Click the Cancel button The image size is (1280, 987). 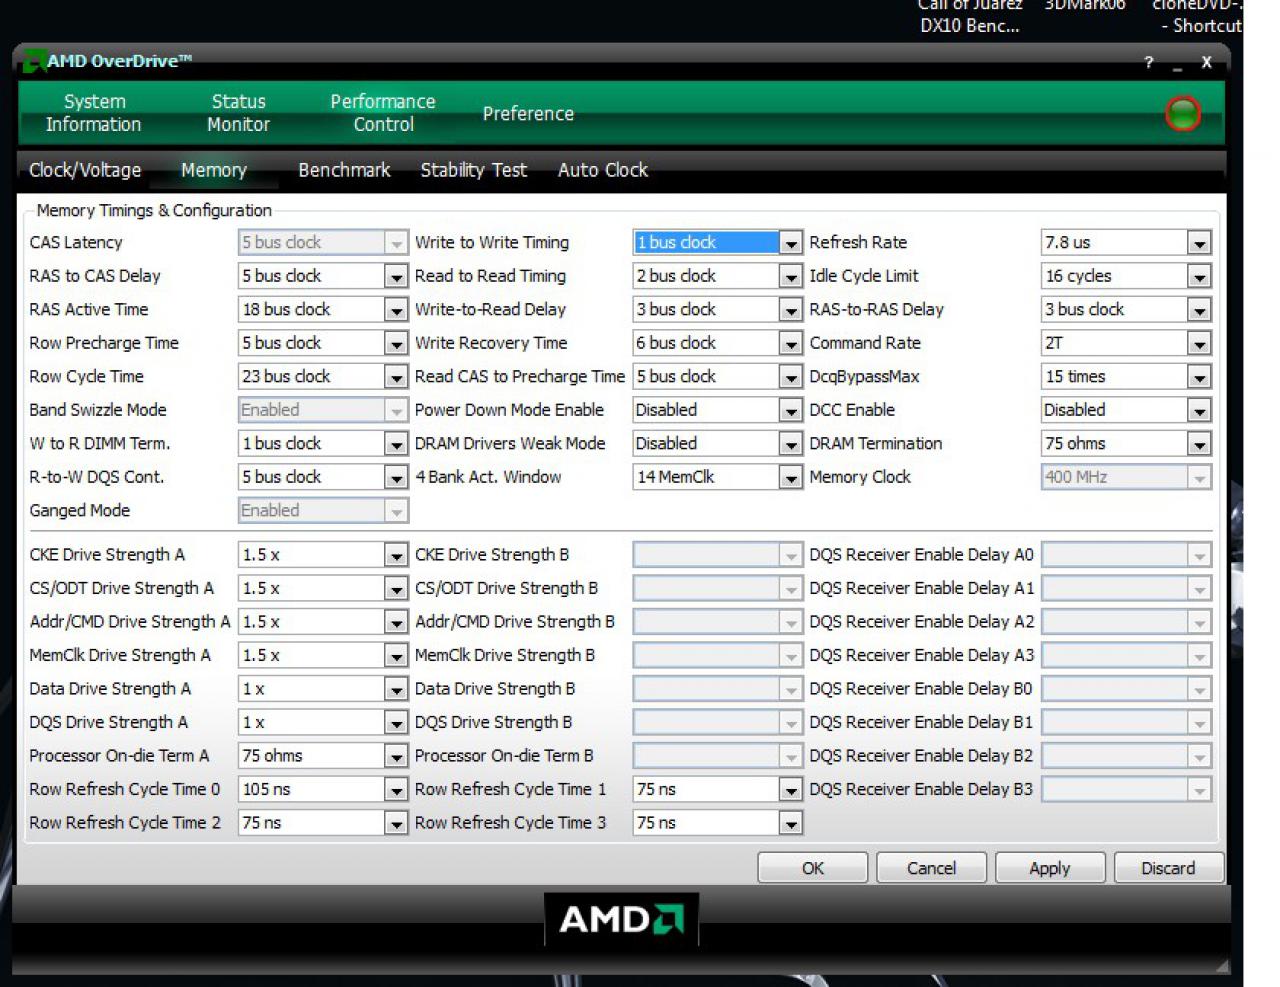click(931, 868)
